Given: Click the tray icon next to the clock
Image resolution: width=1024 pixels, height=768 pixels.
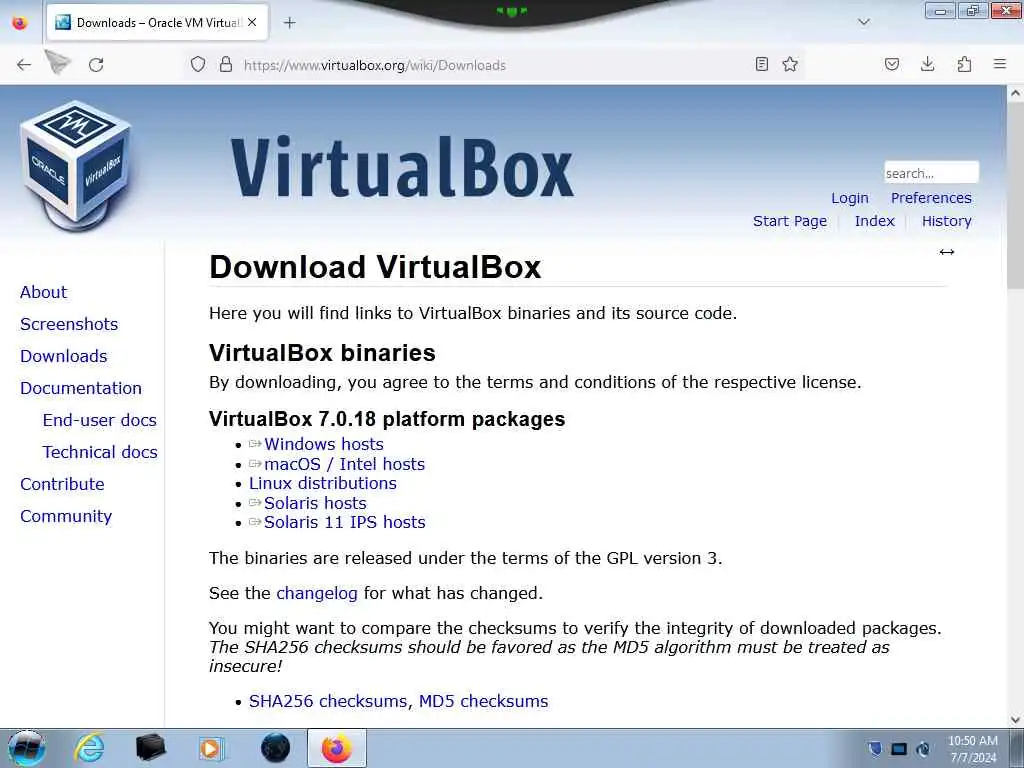Looking at the screenshot, I should (923, 749).
